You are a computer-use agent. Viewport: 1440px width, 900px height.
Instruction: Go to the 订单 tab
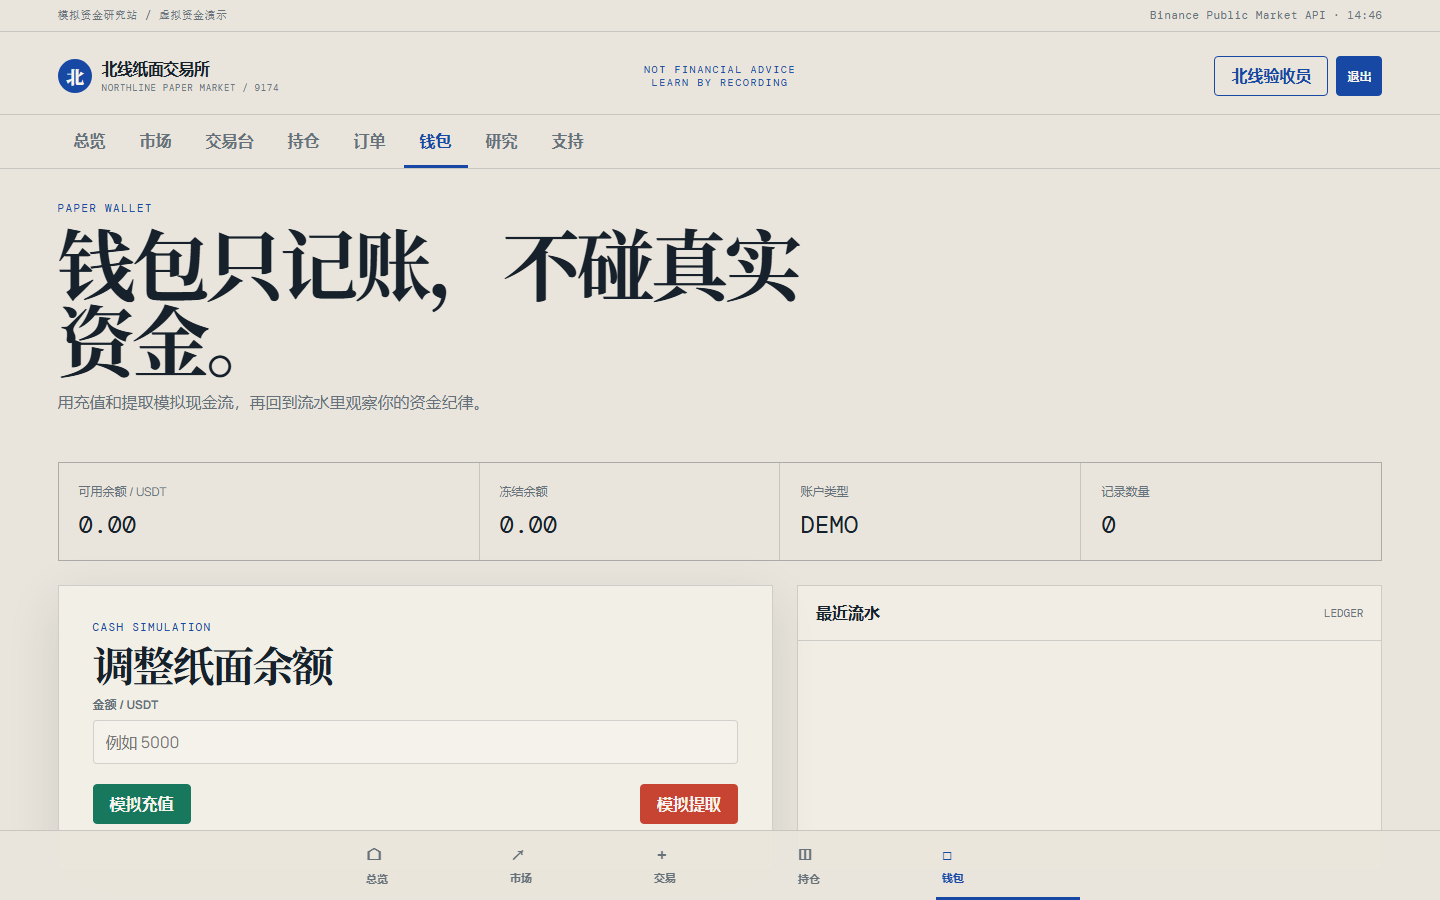[x=369, y=141]
